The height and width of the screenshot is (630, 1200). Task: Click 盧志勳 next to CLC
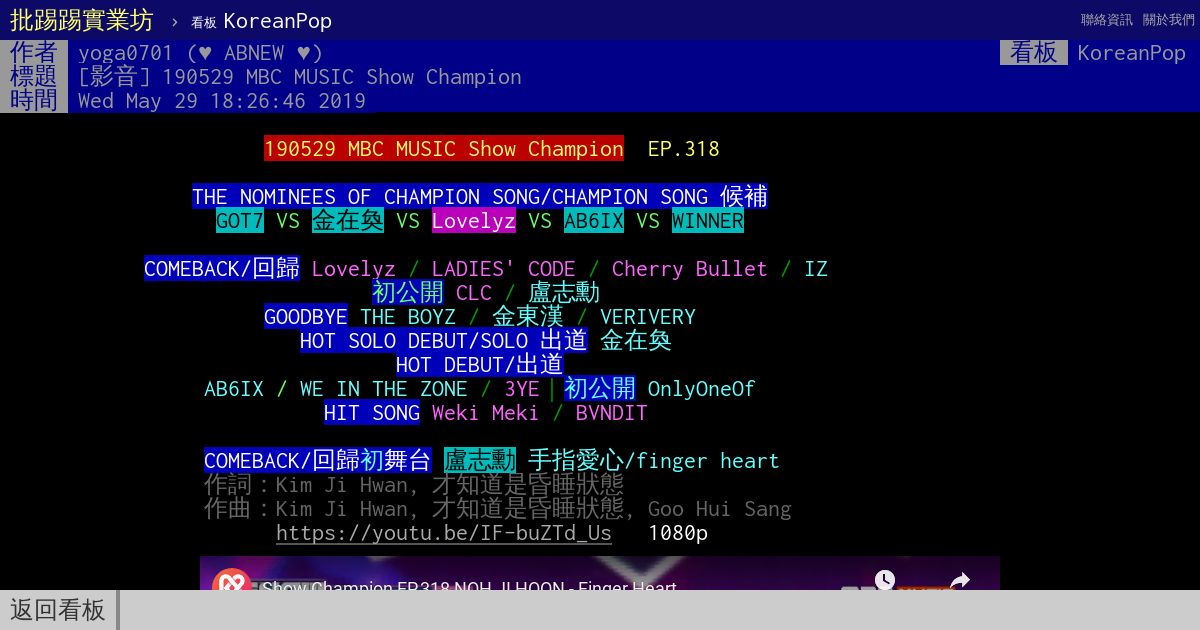[564, 293]
